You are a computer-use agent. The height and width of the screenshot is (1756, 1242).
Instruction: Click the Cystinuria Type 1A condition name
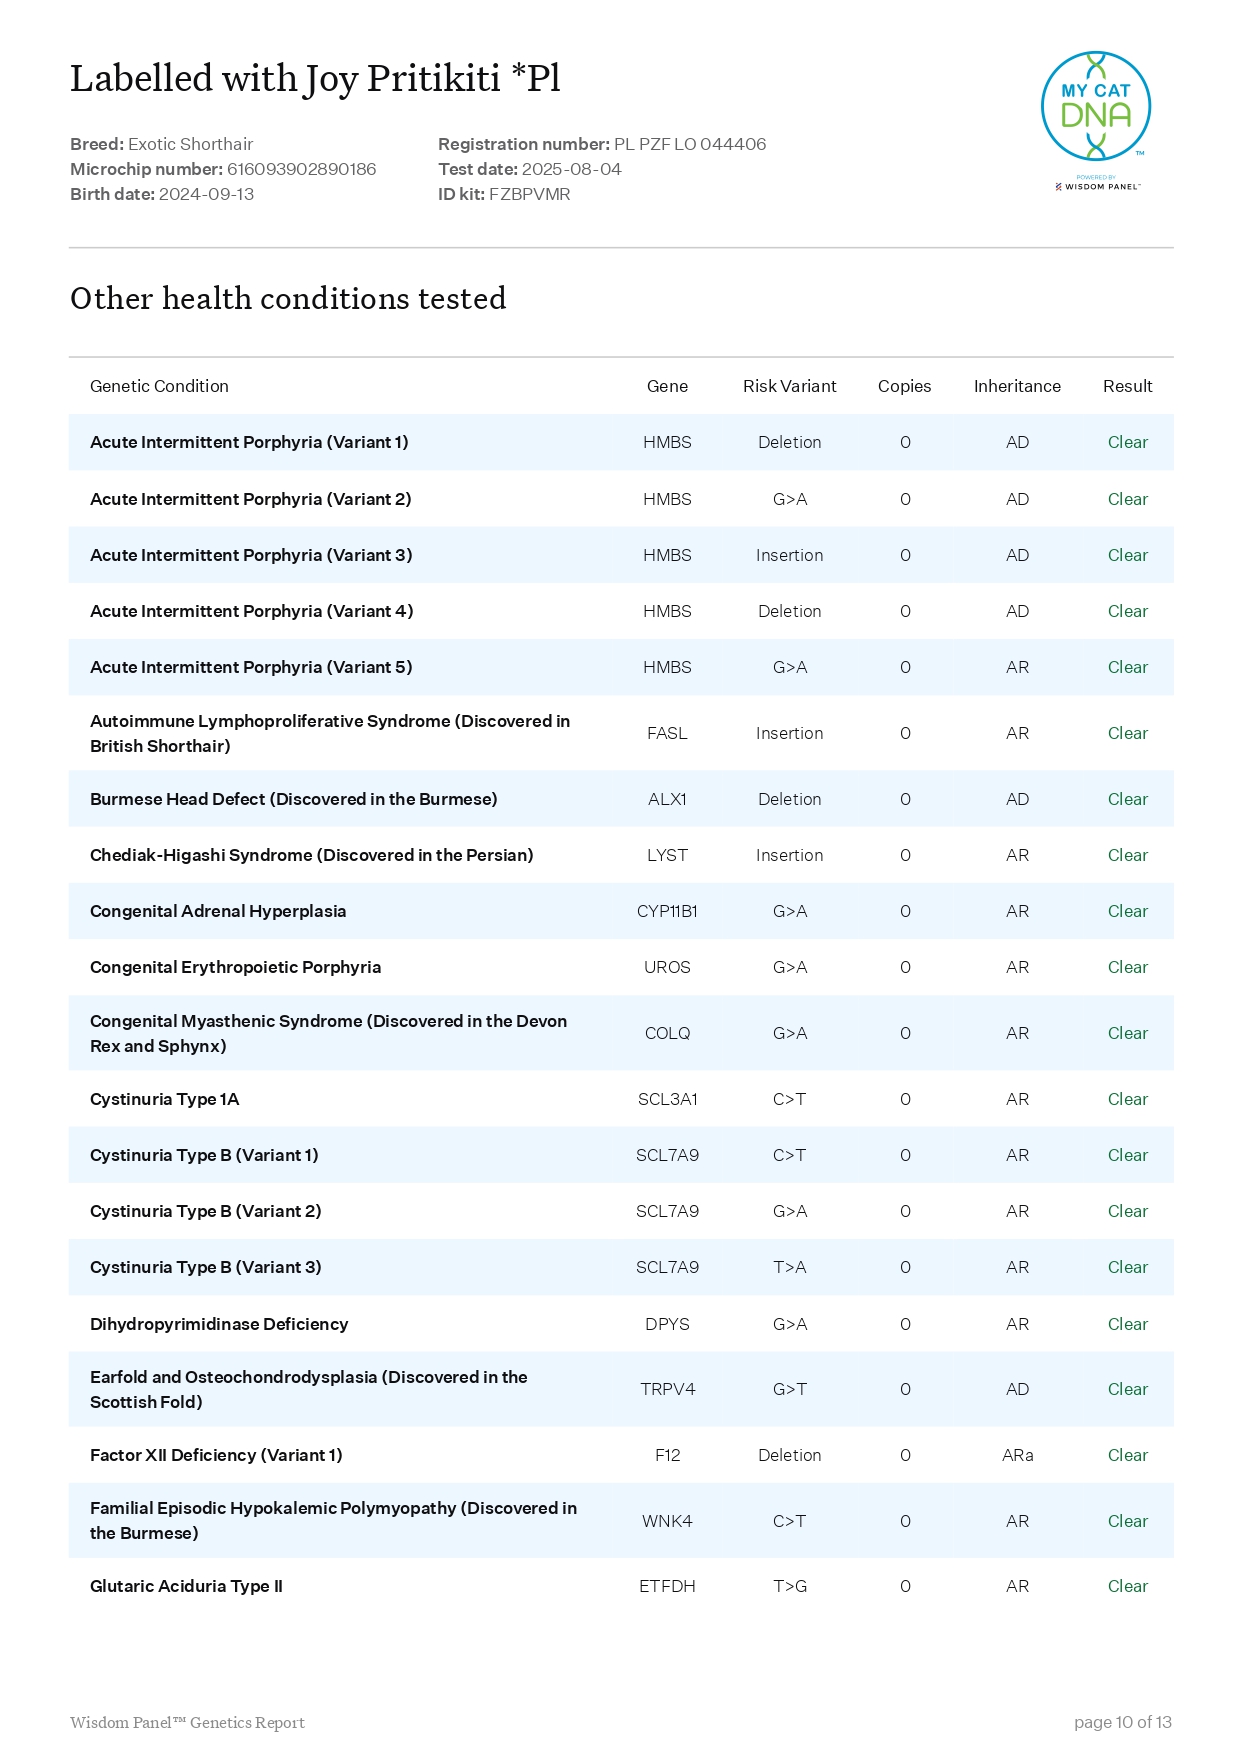point(165,1099)
